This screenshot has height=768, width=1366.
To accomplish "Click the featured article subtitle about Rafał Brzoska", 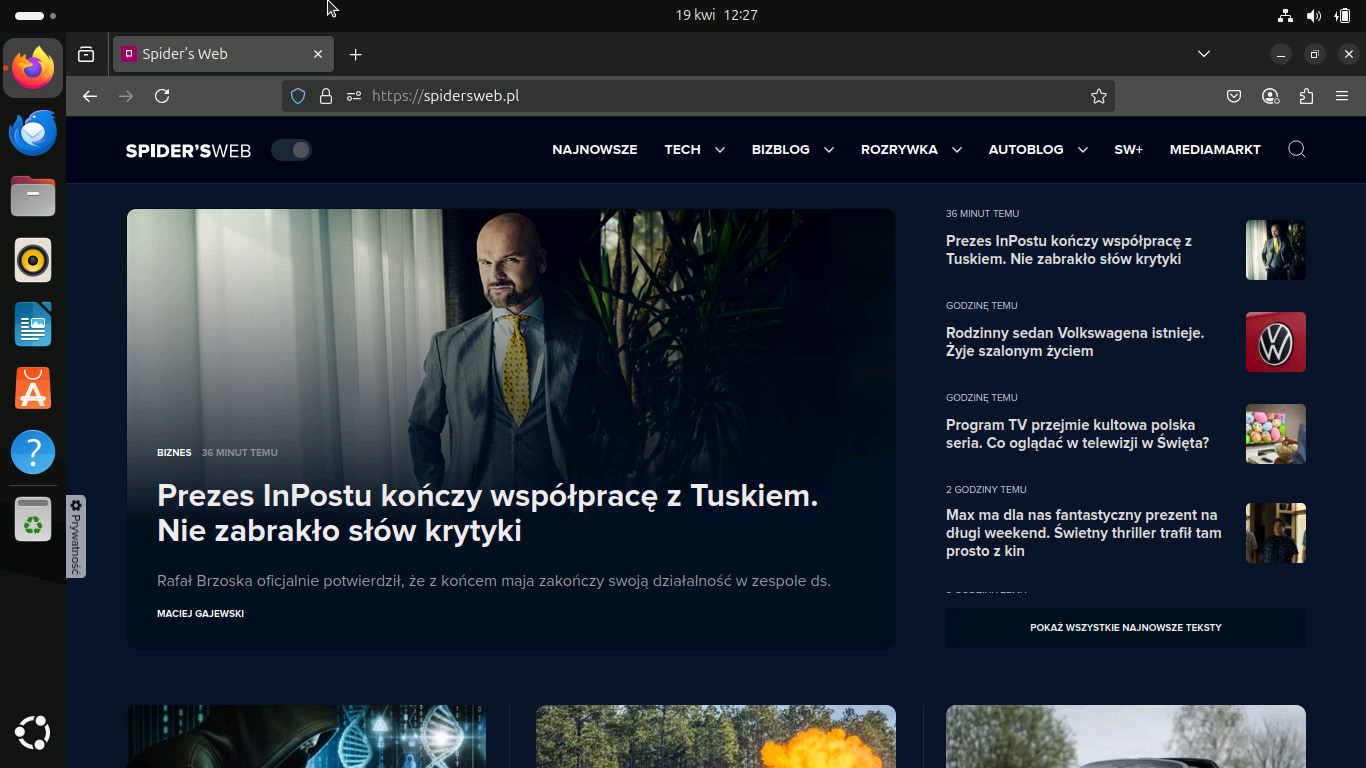I will [494, 581].
